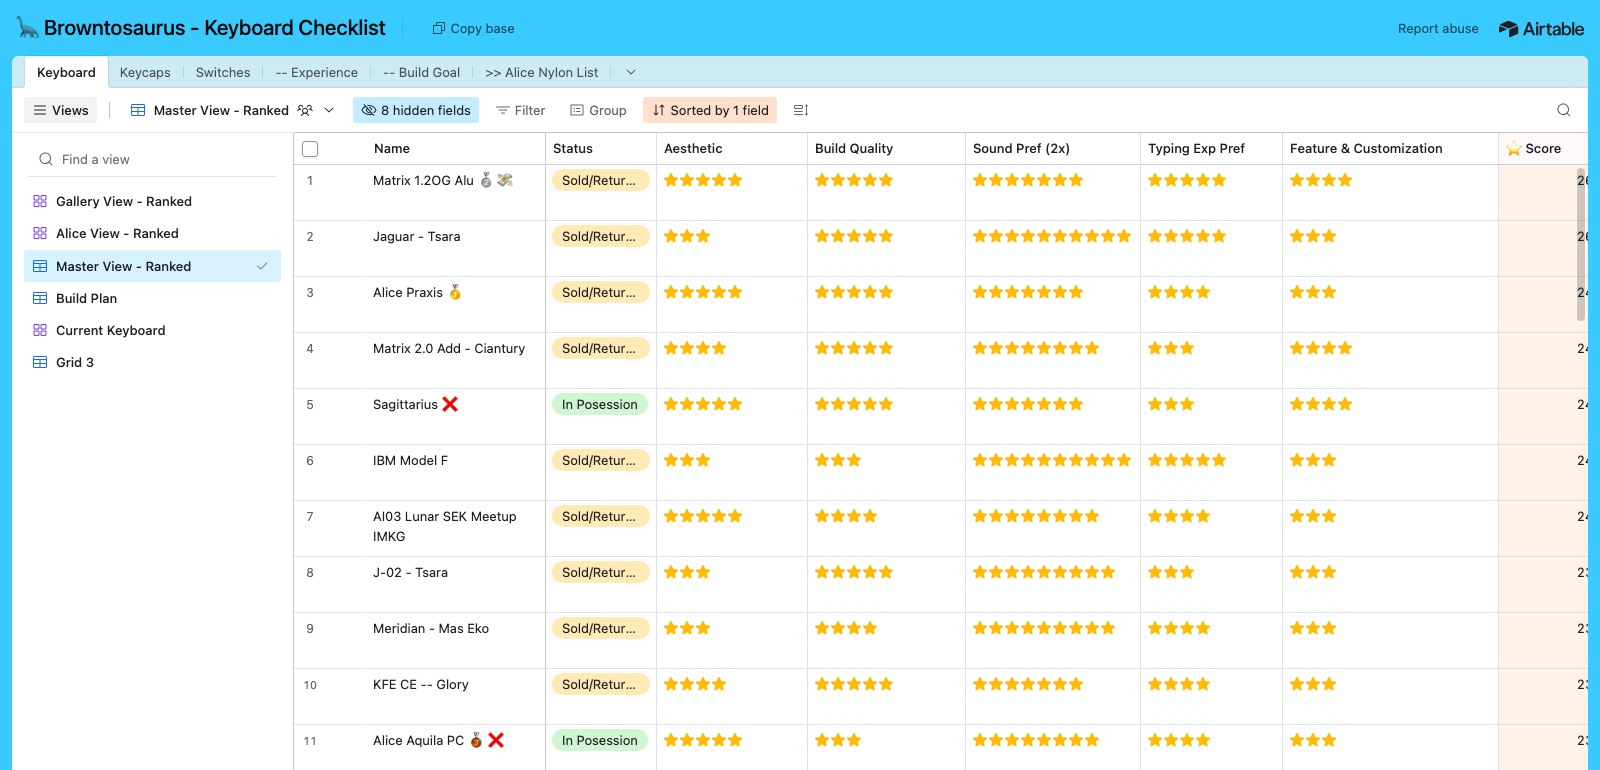Image resolution: width=1600 pixels, height=770 pixels.
Task: Click Aesthetic star rating for Matrix 1.2OG Alu
Action: point(703,180)
